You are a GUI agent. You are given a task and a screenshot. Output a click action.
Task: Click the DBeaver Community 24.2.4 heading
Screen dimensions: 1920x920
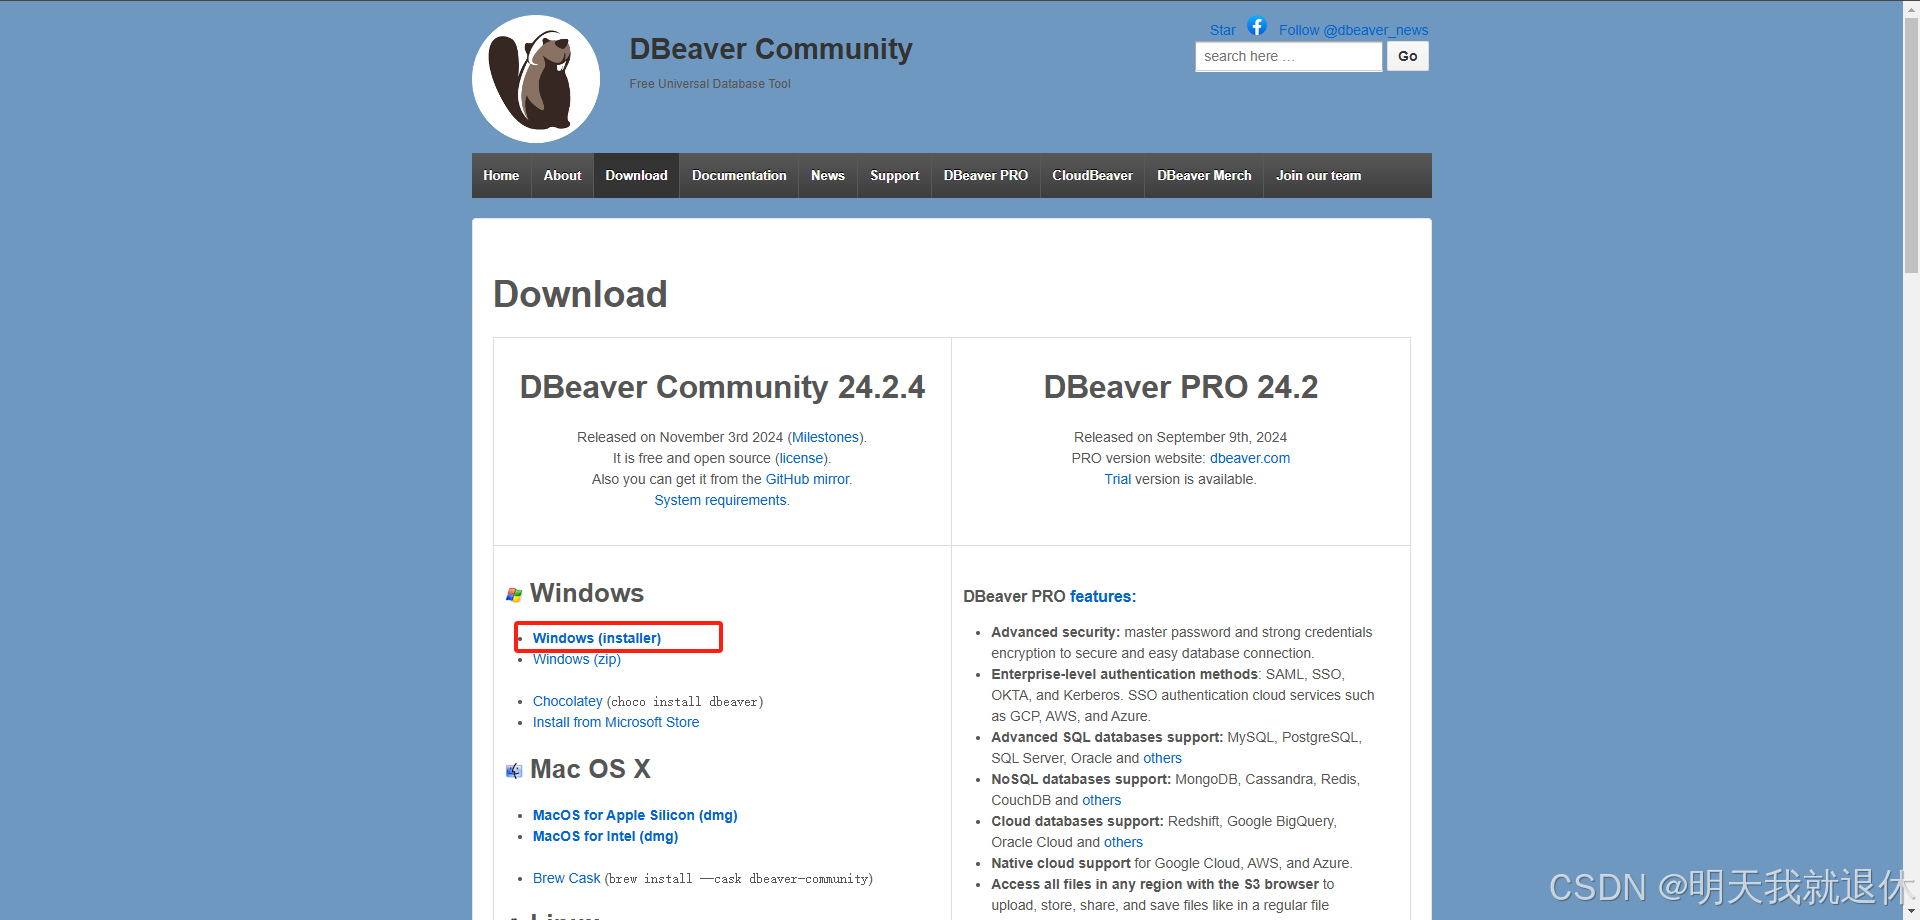pyautogui.click(x=722, y=387)
